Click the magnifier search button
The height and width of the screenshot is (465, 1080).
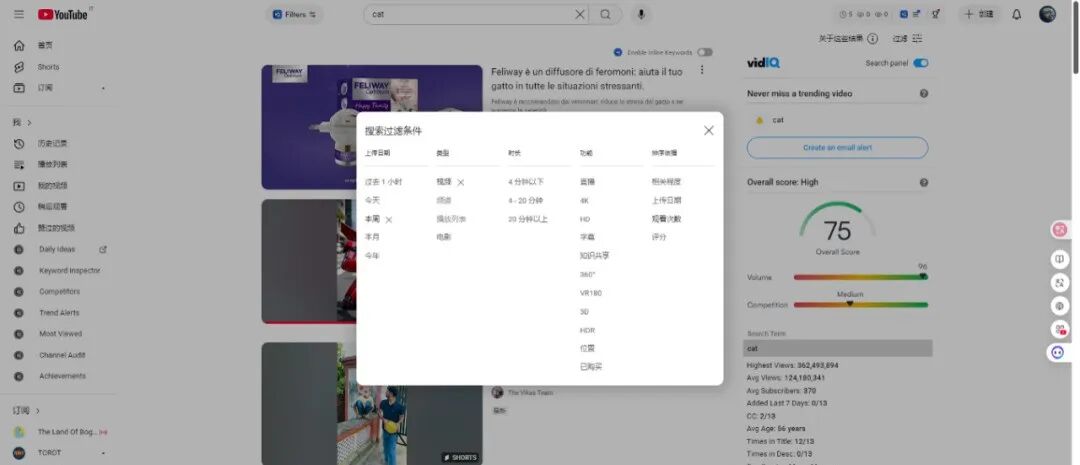[606, 14]
